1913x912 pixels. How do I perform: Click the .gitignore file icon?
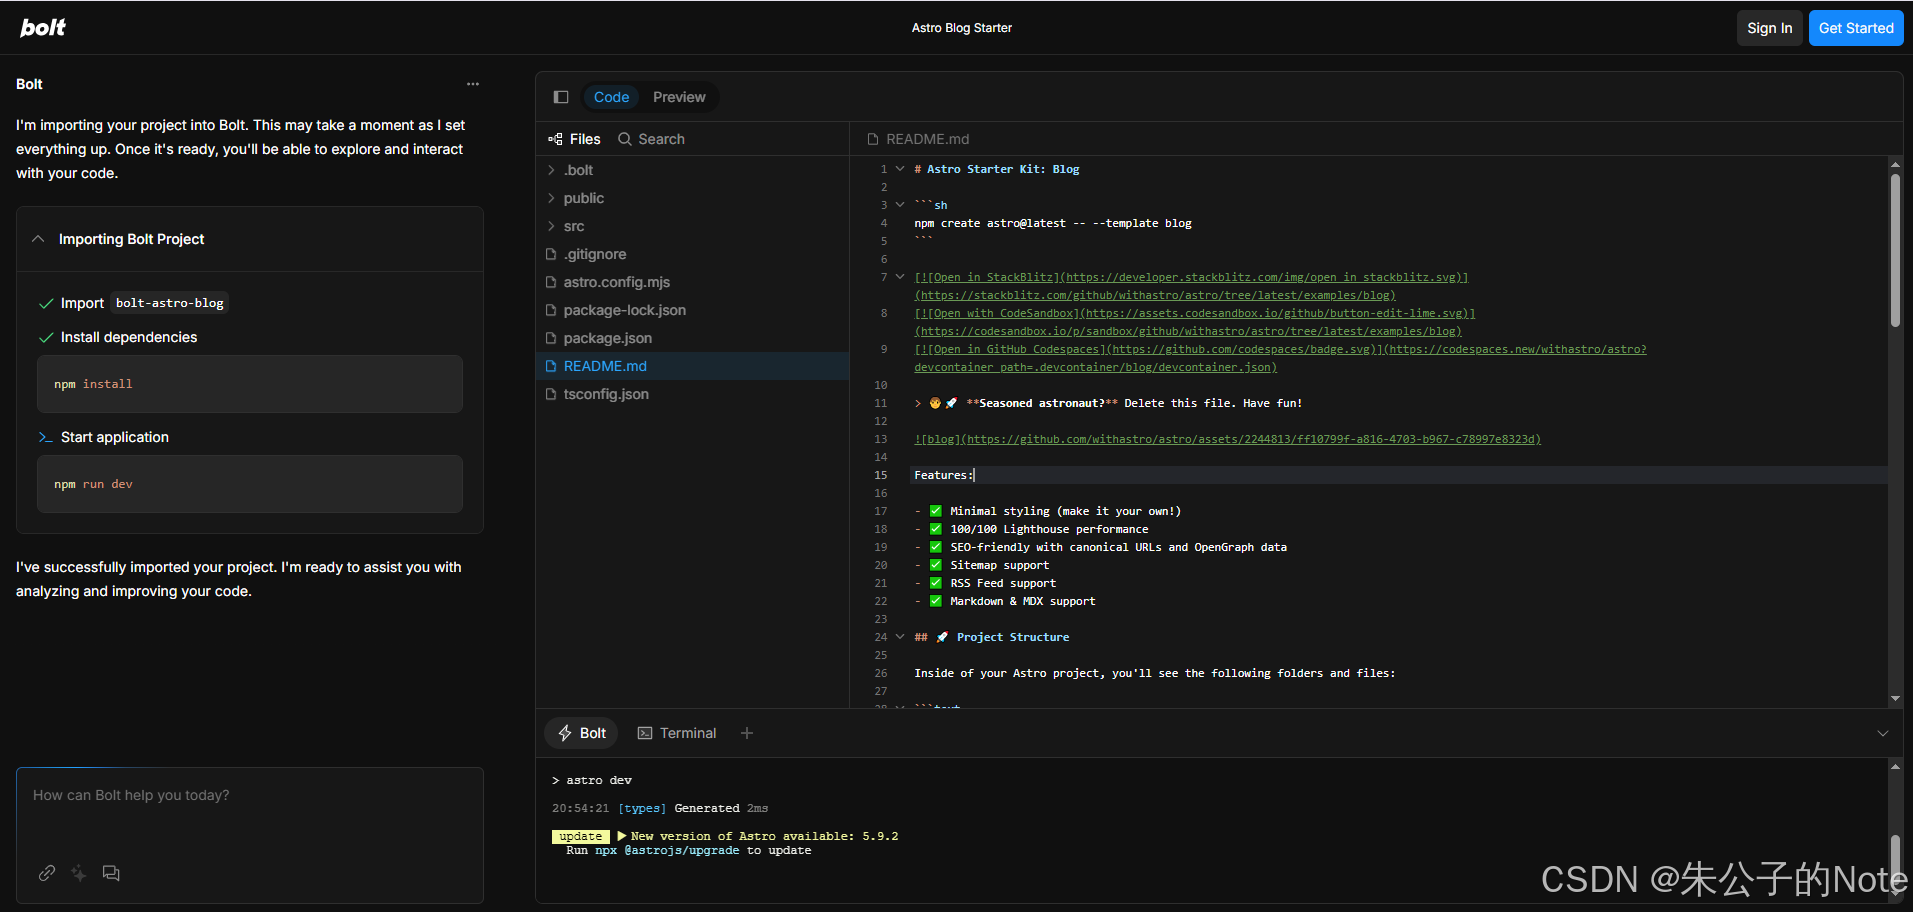click(551, 254)
